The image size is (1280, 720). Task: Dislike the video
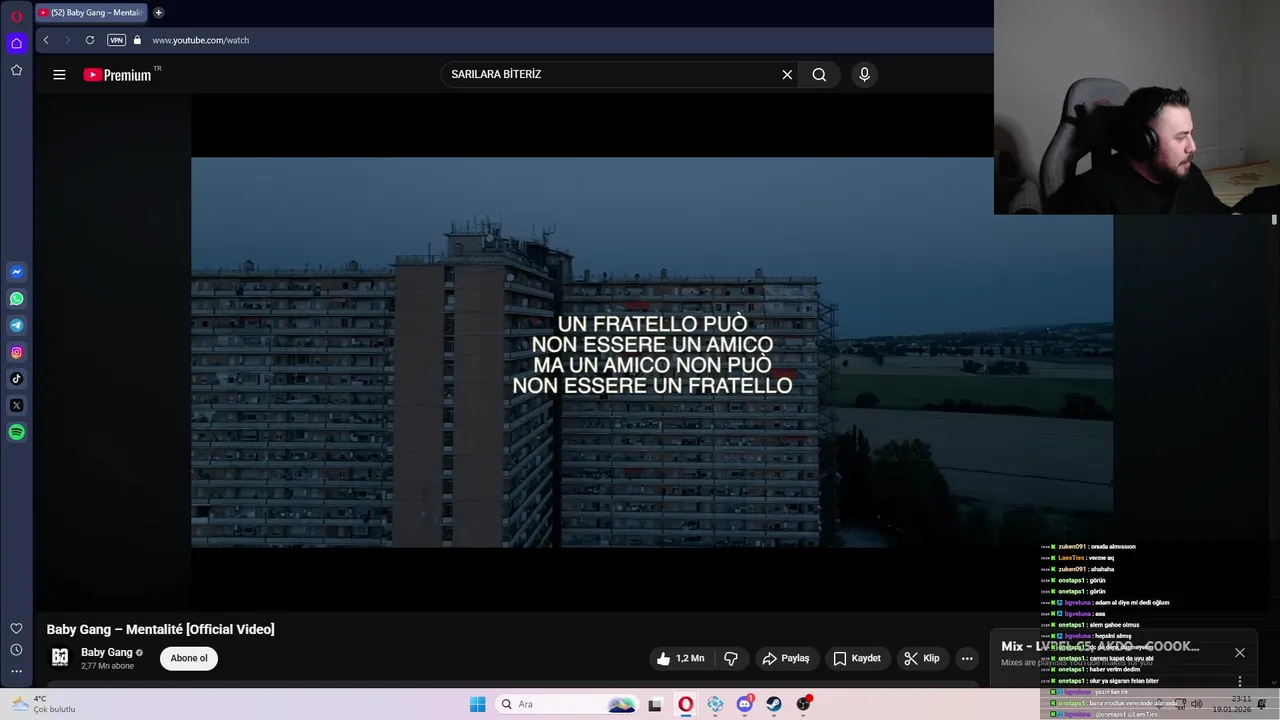pyautogui.click(x=731, y=658)
